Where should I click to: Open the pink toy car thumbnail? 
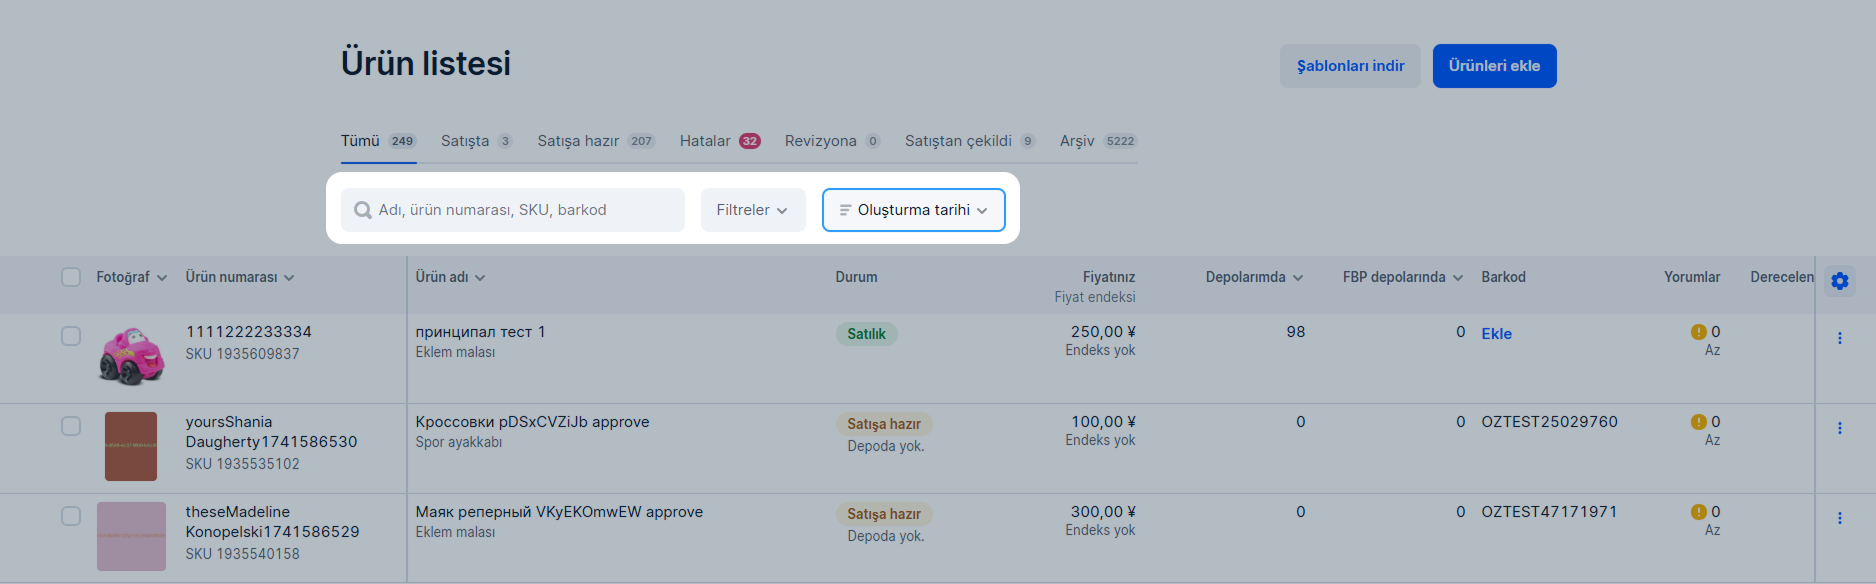point(131,356)
